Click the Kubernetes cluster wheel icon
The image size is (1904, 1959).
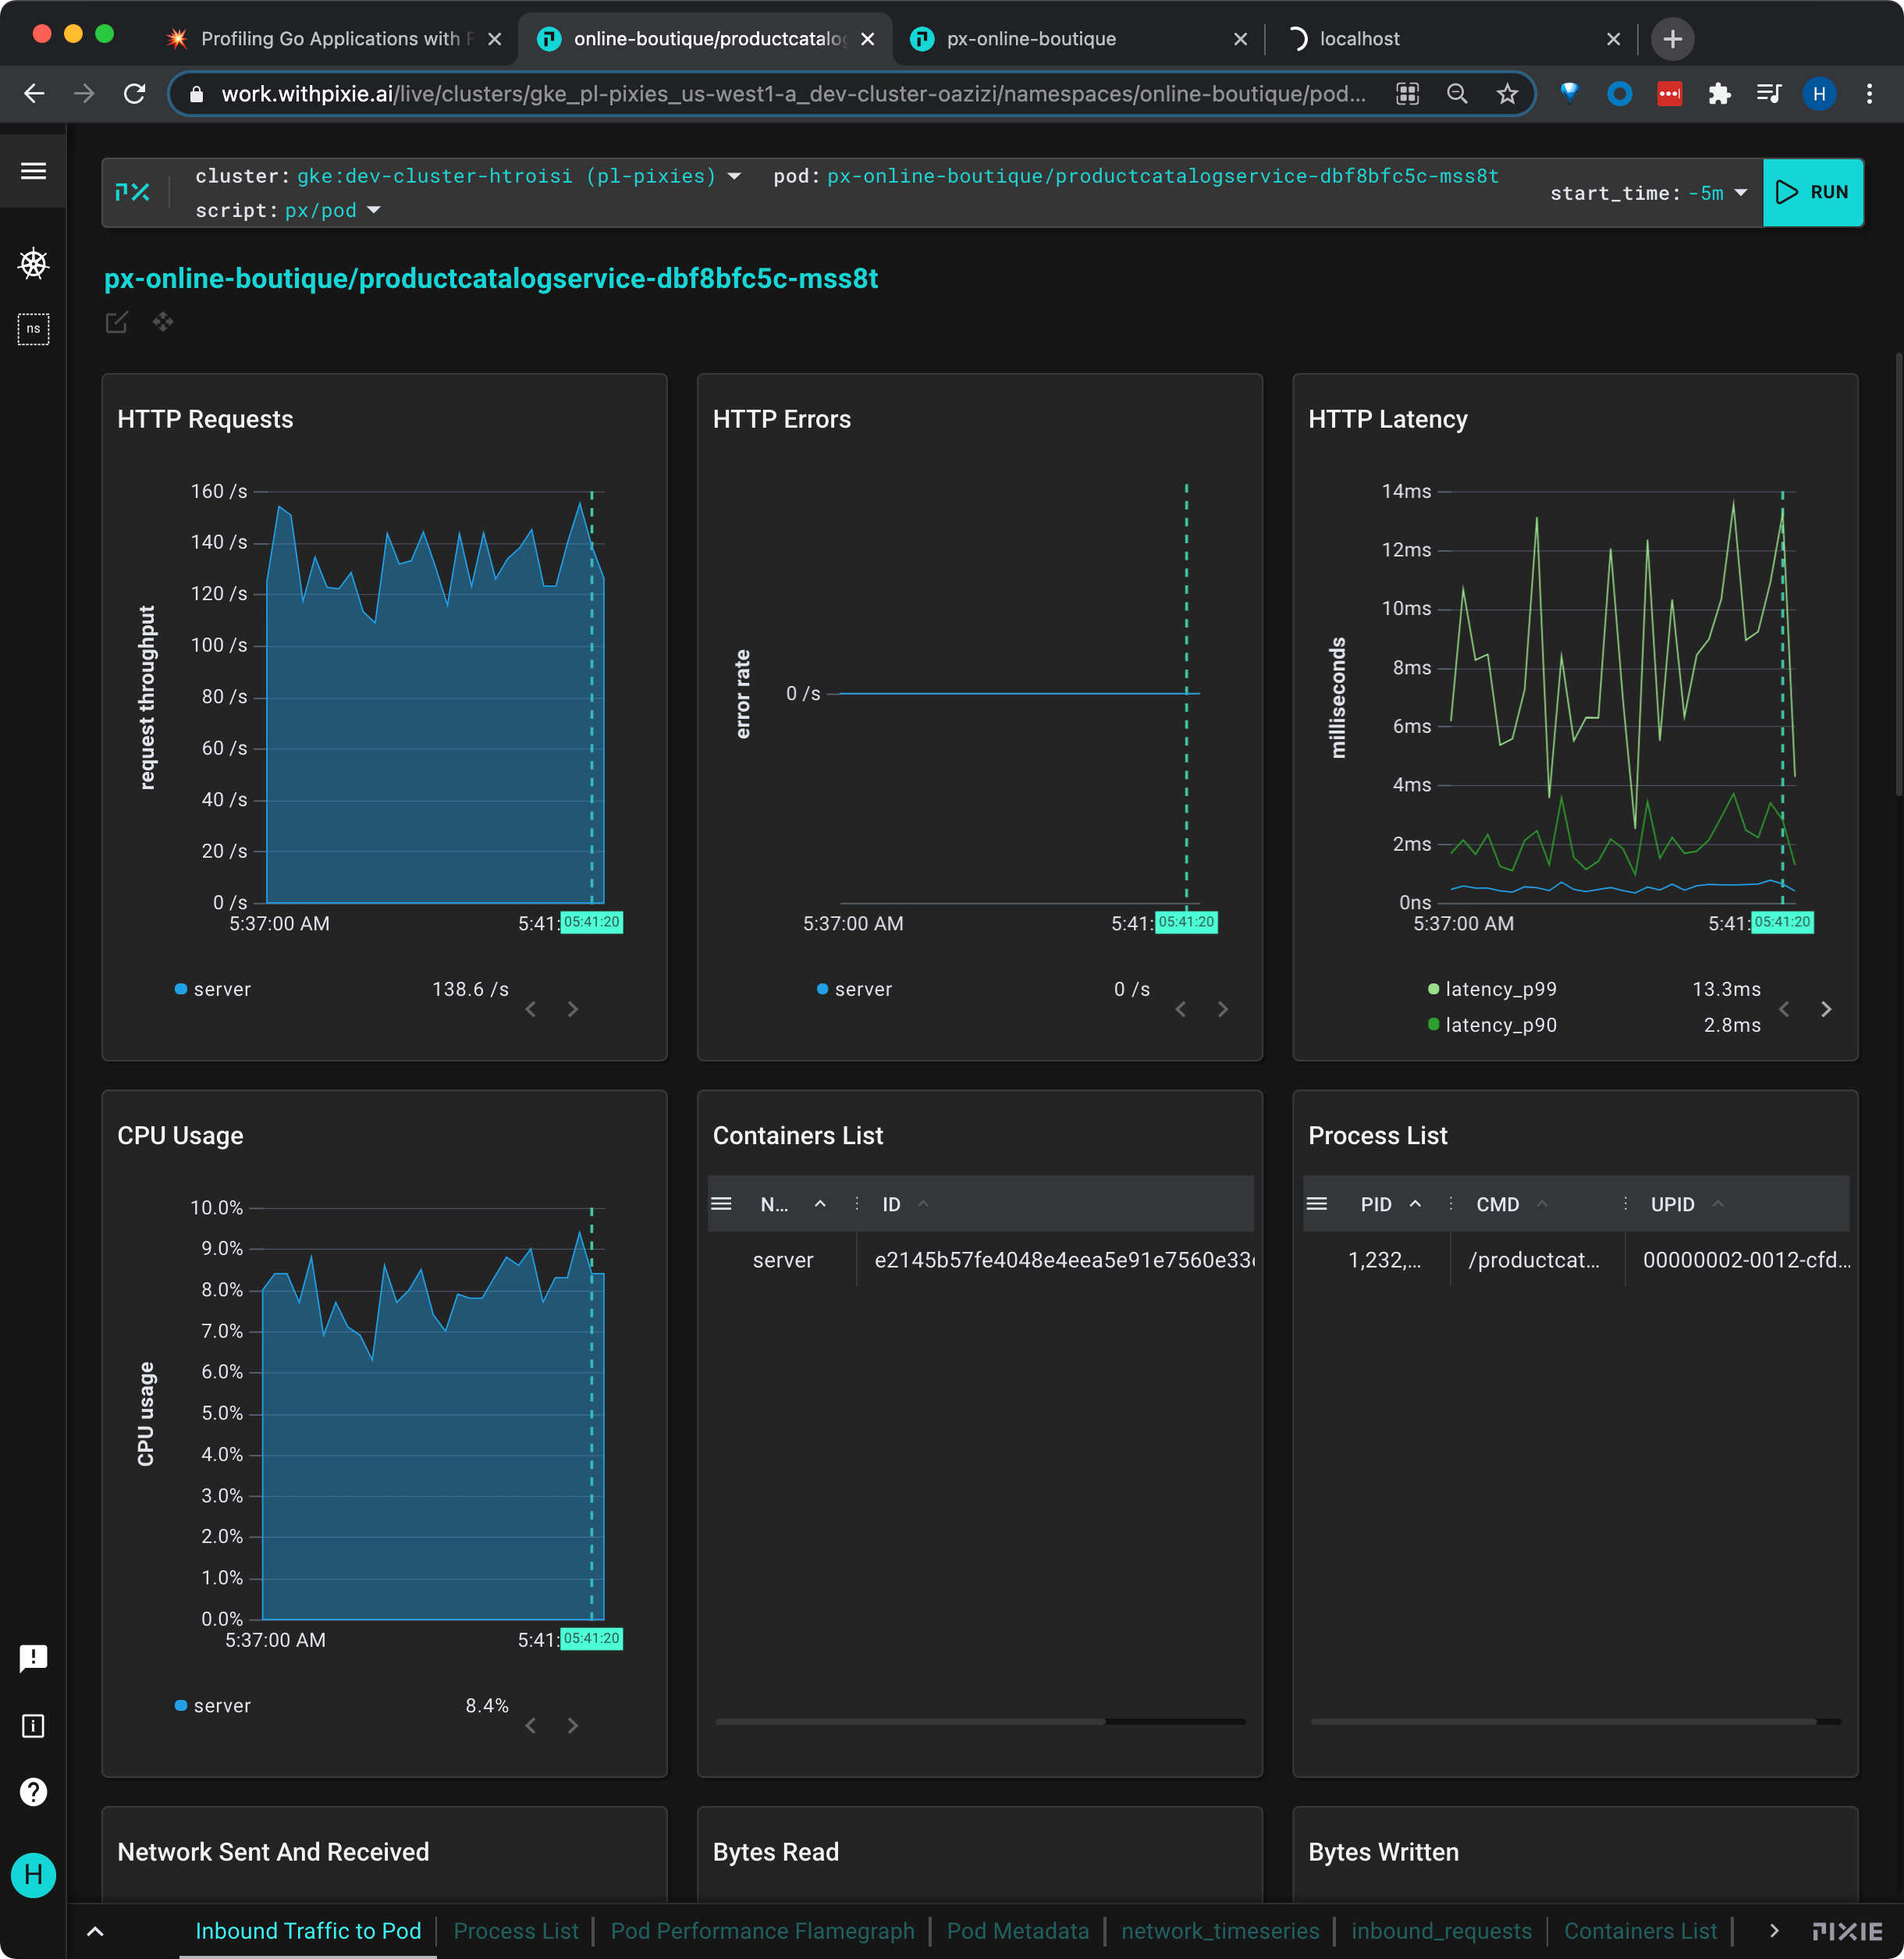point(33,264)
